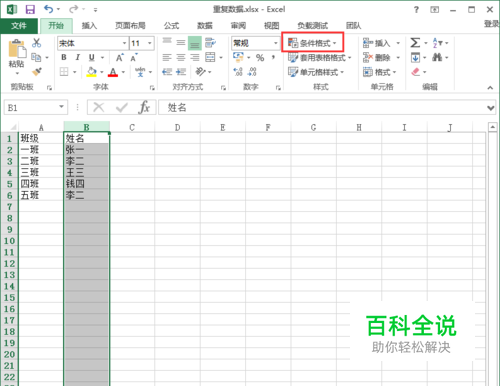Image resolution: width=500 pixels, height=386 pixels.
Task: Toggle bottom vertical alignment
Action: click(195, 43)
